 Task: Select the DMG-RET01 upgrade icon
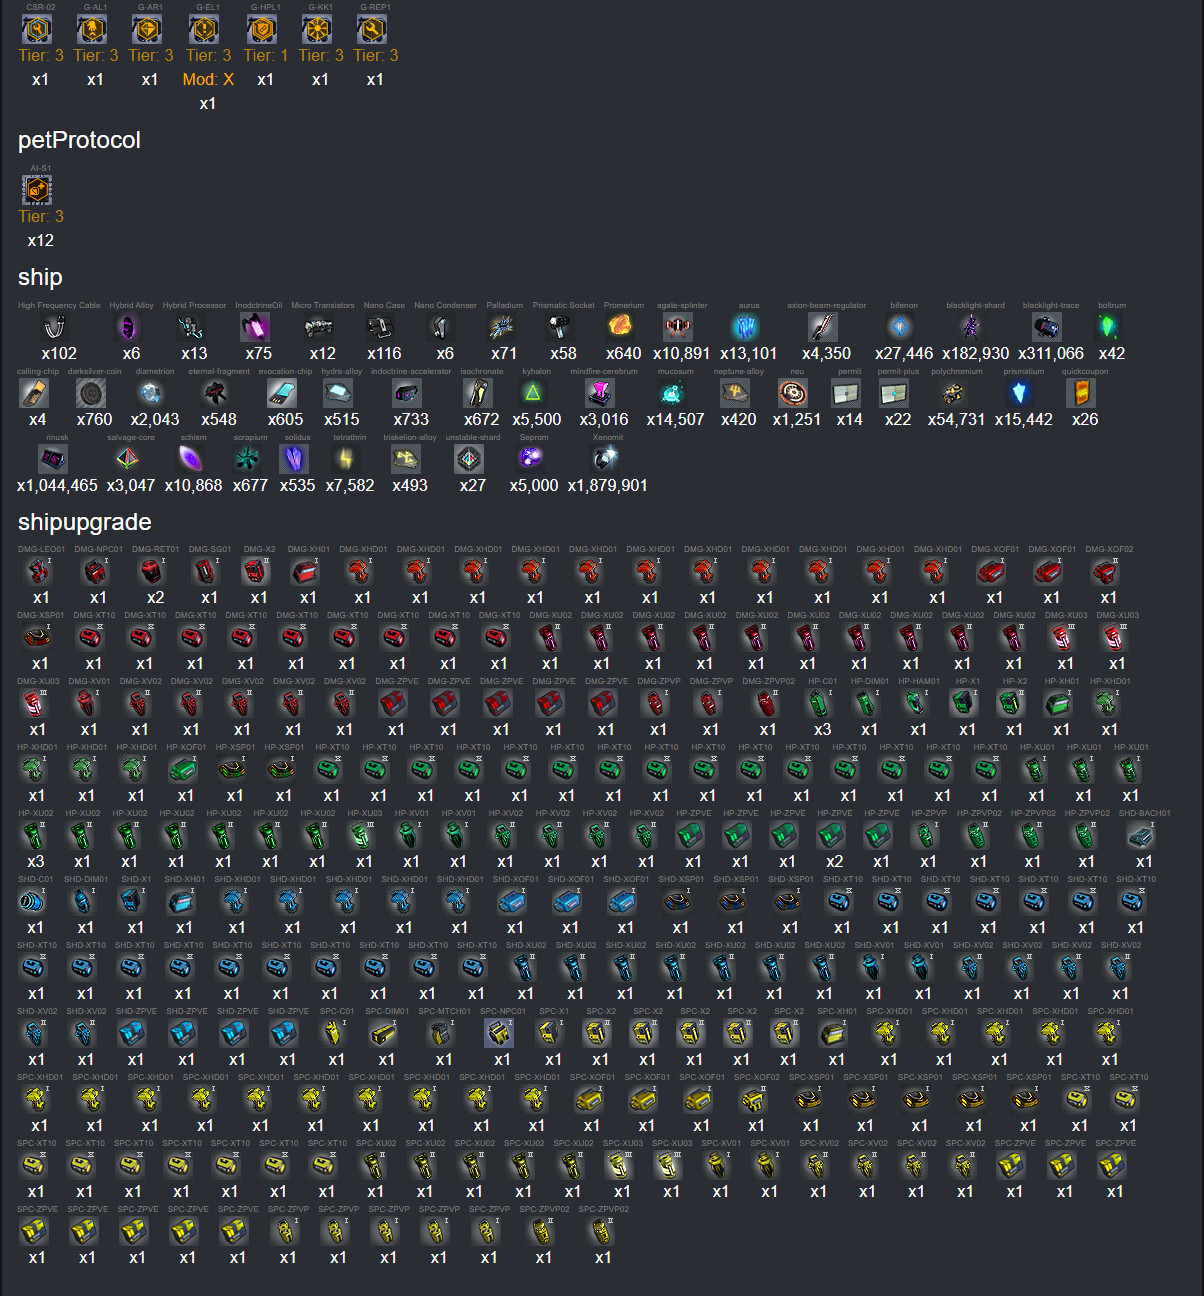click(151, 571)
